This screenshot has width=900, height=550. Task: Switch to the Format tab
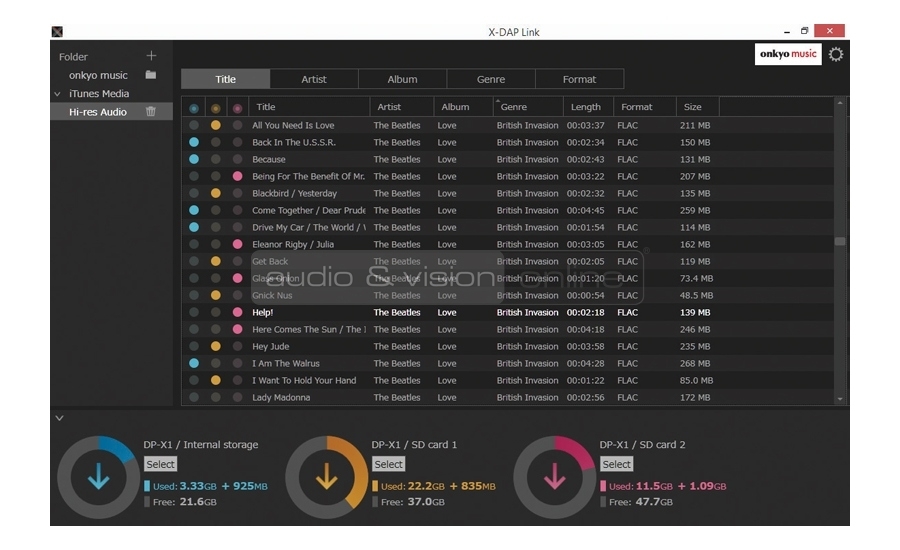pos(579,79)
